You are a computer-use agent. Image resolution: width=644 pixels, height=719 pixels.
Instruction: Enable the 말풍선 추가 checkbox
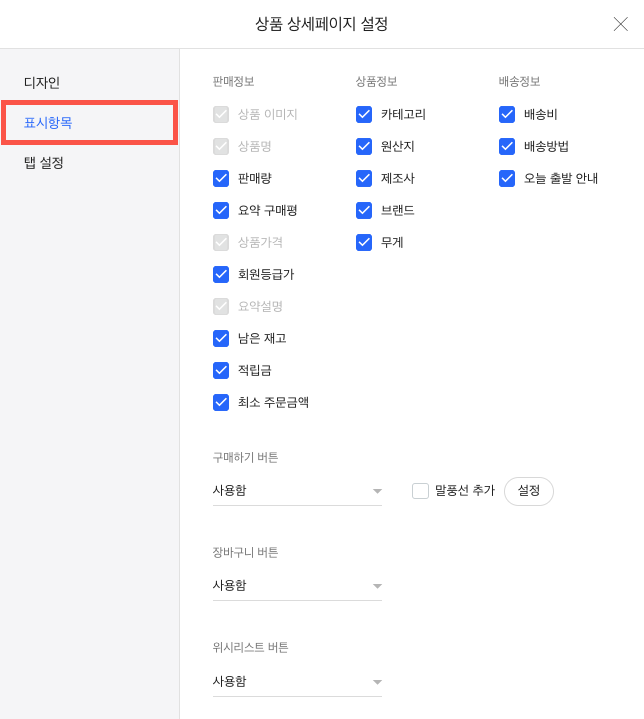(420, 491)
